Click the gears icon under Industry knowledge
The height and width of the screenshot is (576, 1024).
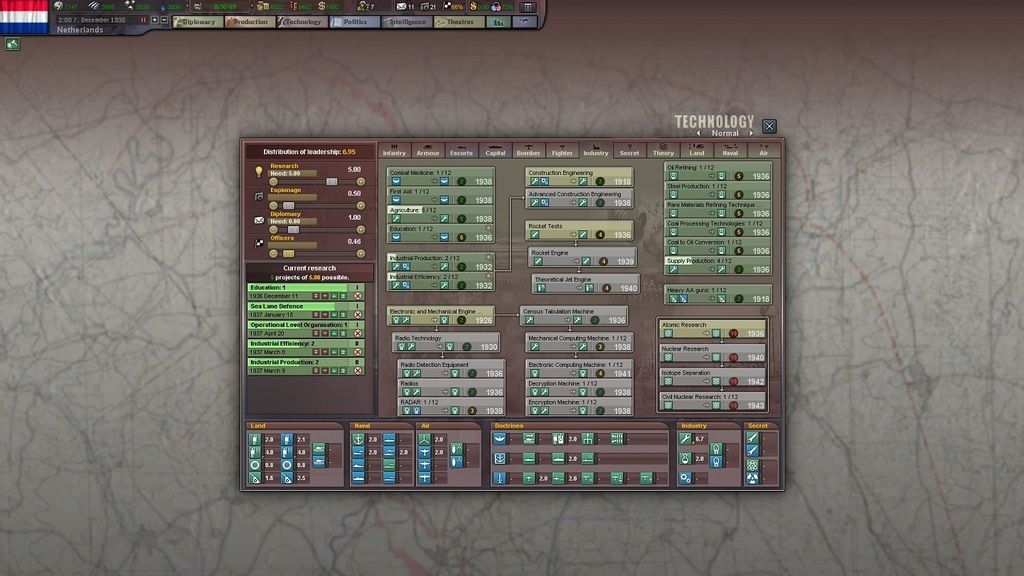(x=684, y=478)
